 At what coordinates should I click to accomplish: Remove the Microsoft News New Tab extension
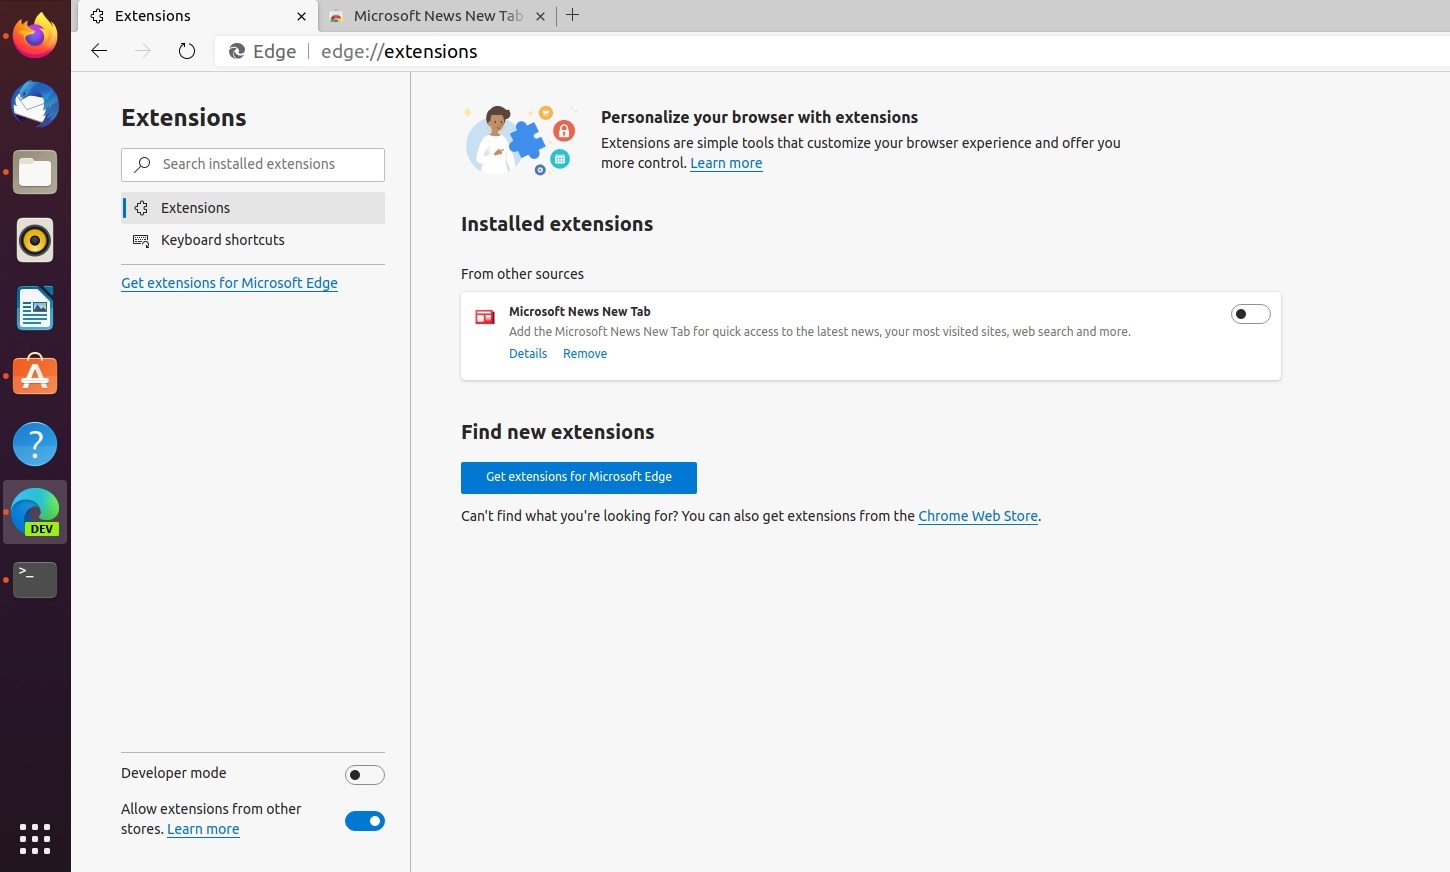[585, 354]
